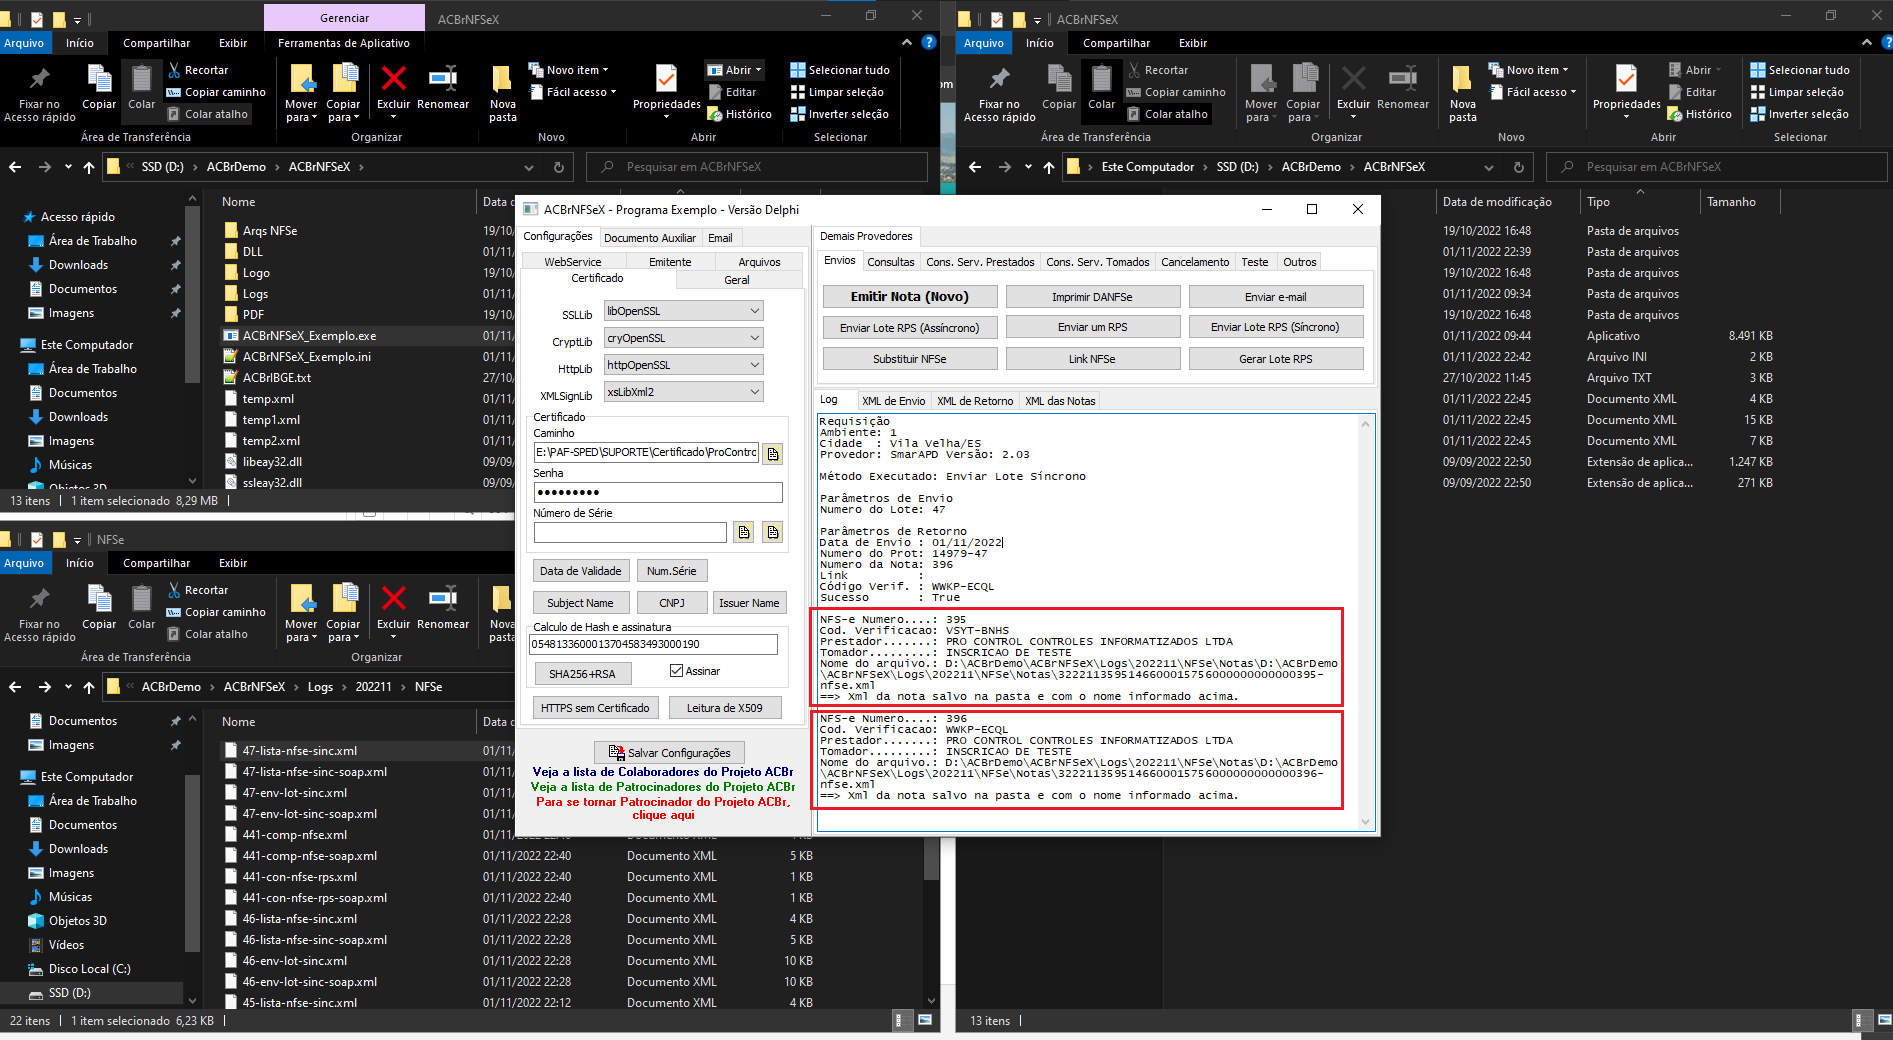Image resolution: width=1893 pixels, height=1040 pixels.
Task: Open the XMLSignLib dropdown showing xsLibXml2
Action: 684,392
